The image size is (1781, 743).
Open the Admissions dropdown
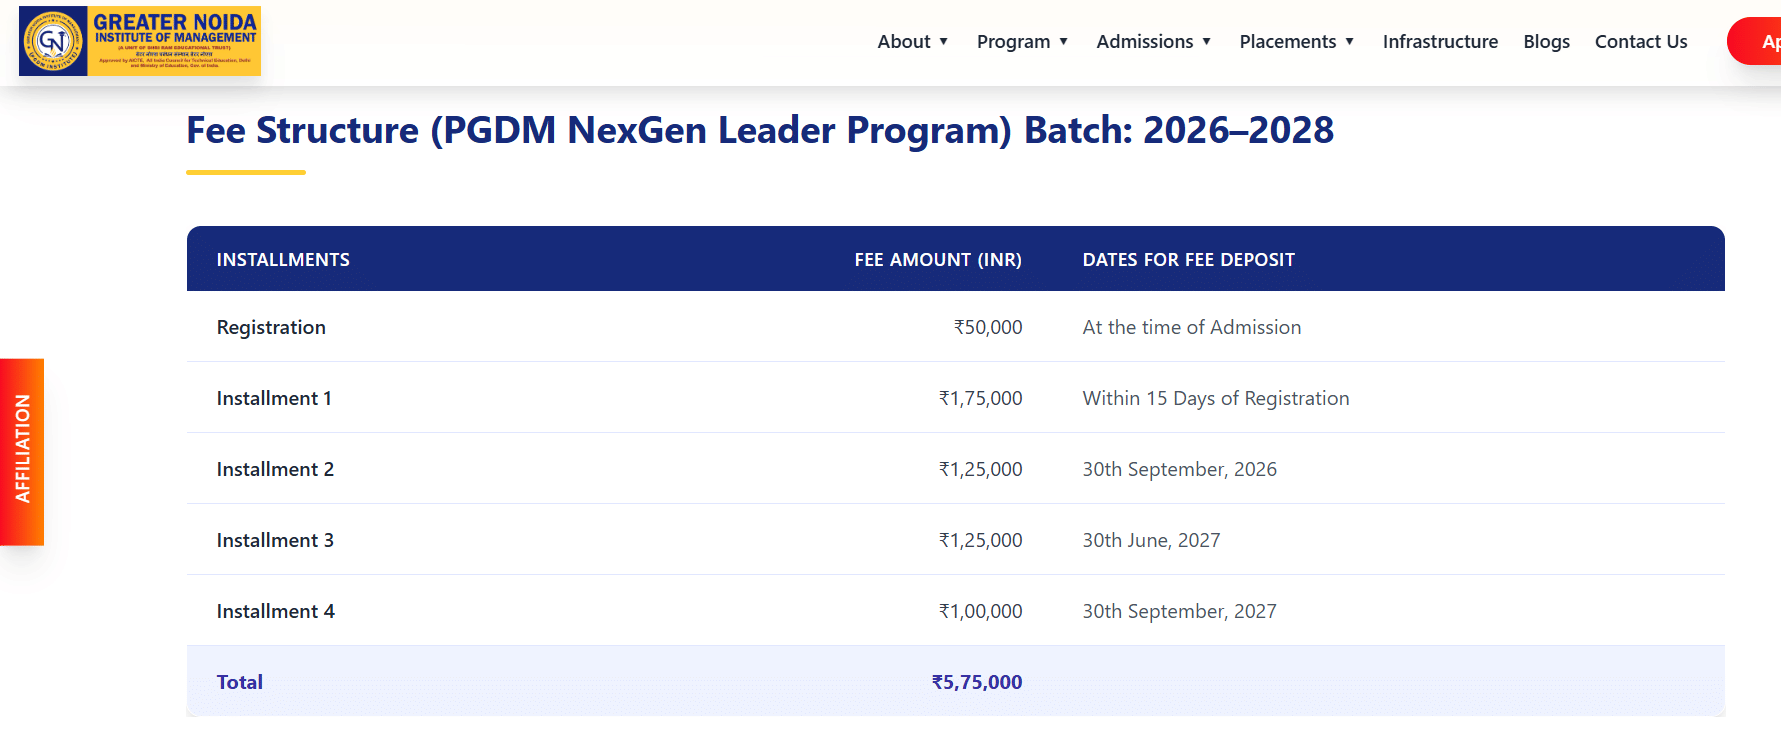[x=1153, y=42]
